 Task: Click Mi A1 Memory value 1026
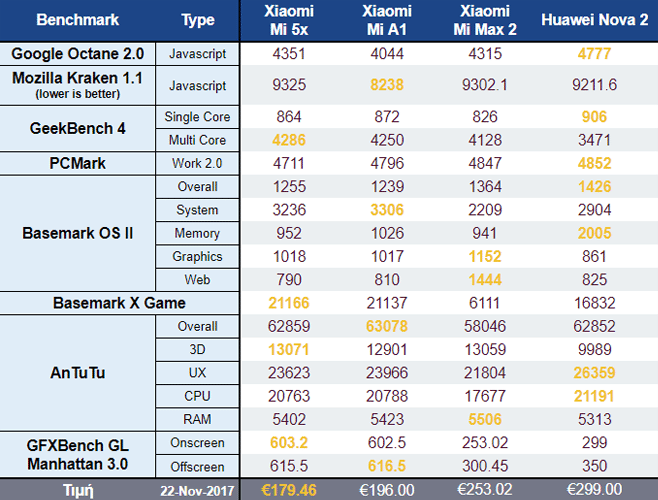click(387, 233)
